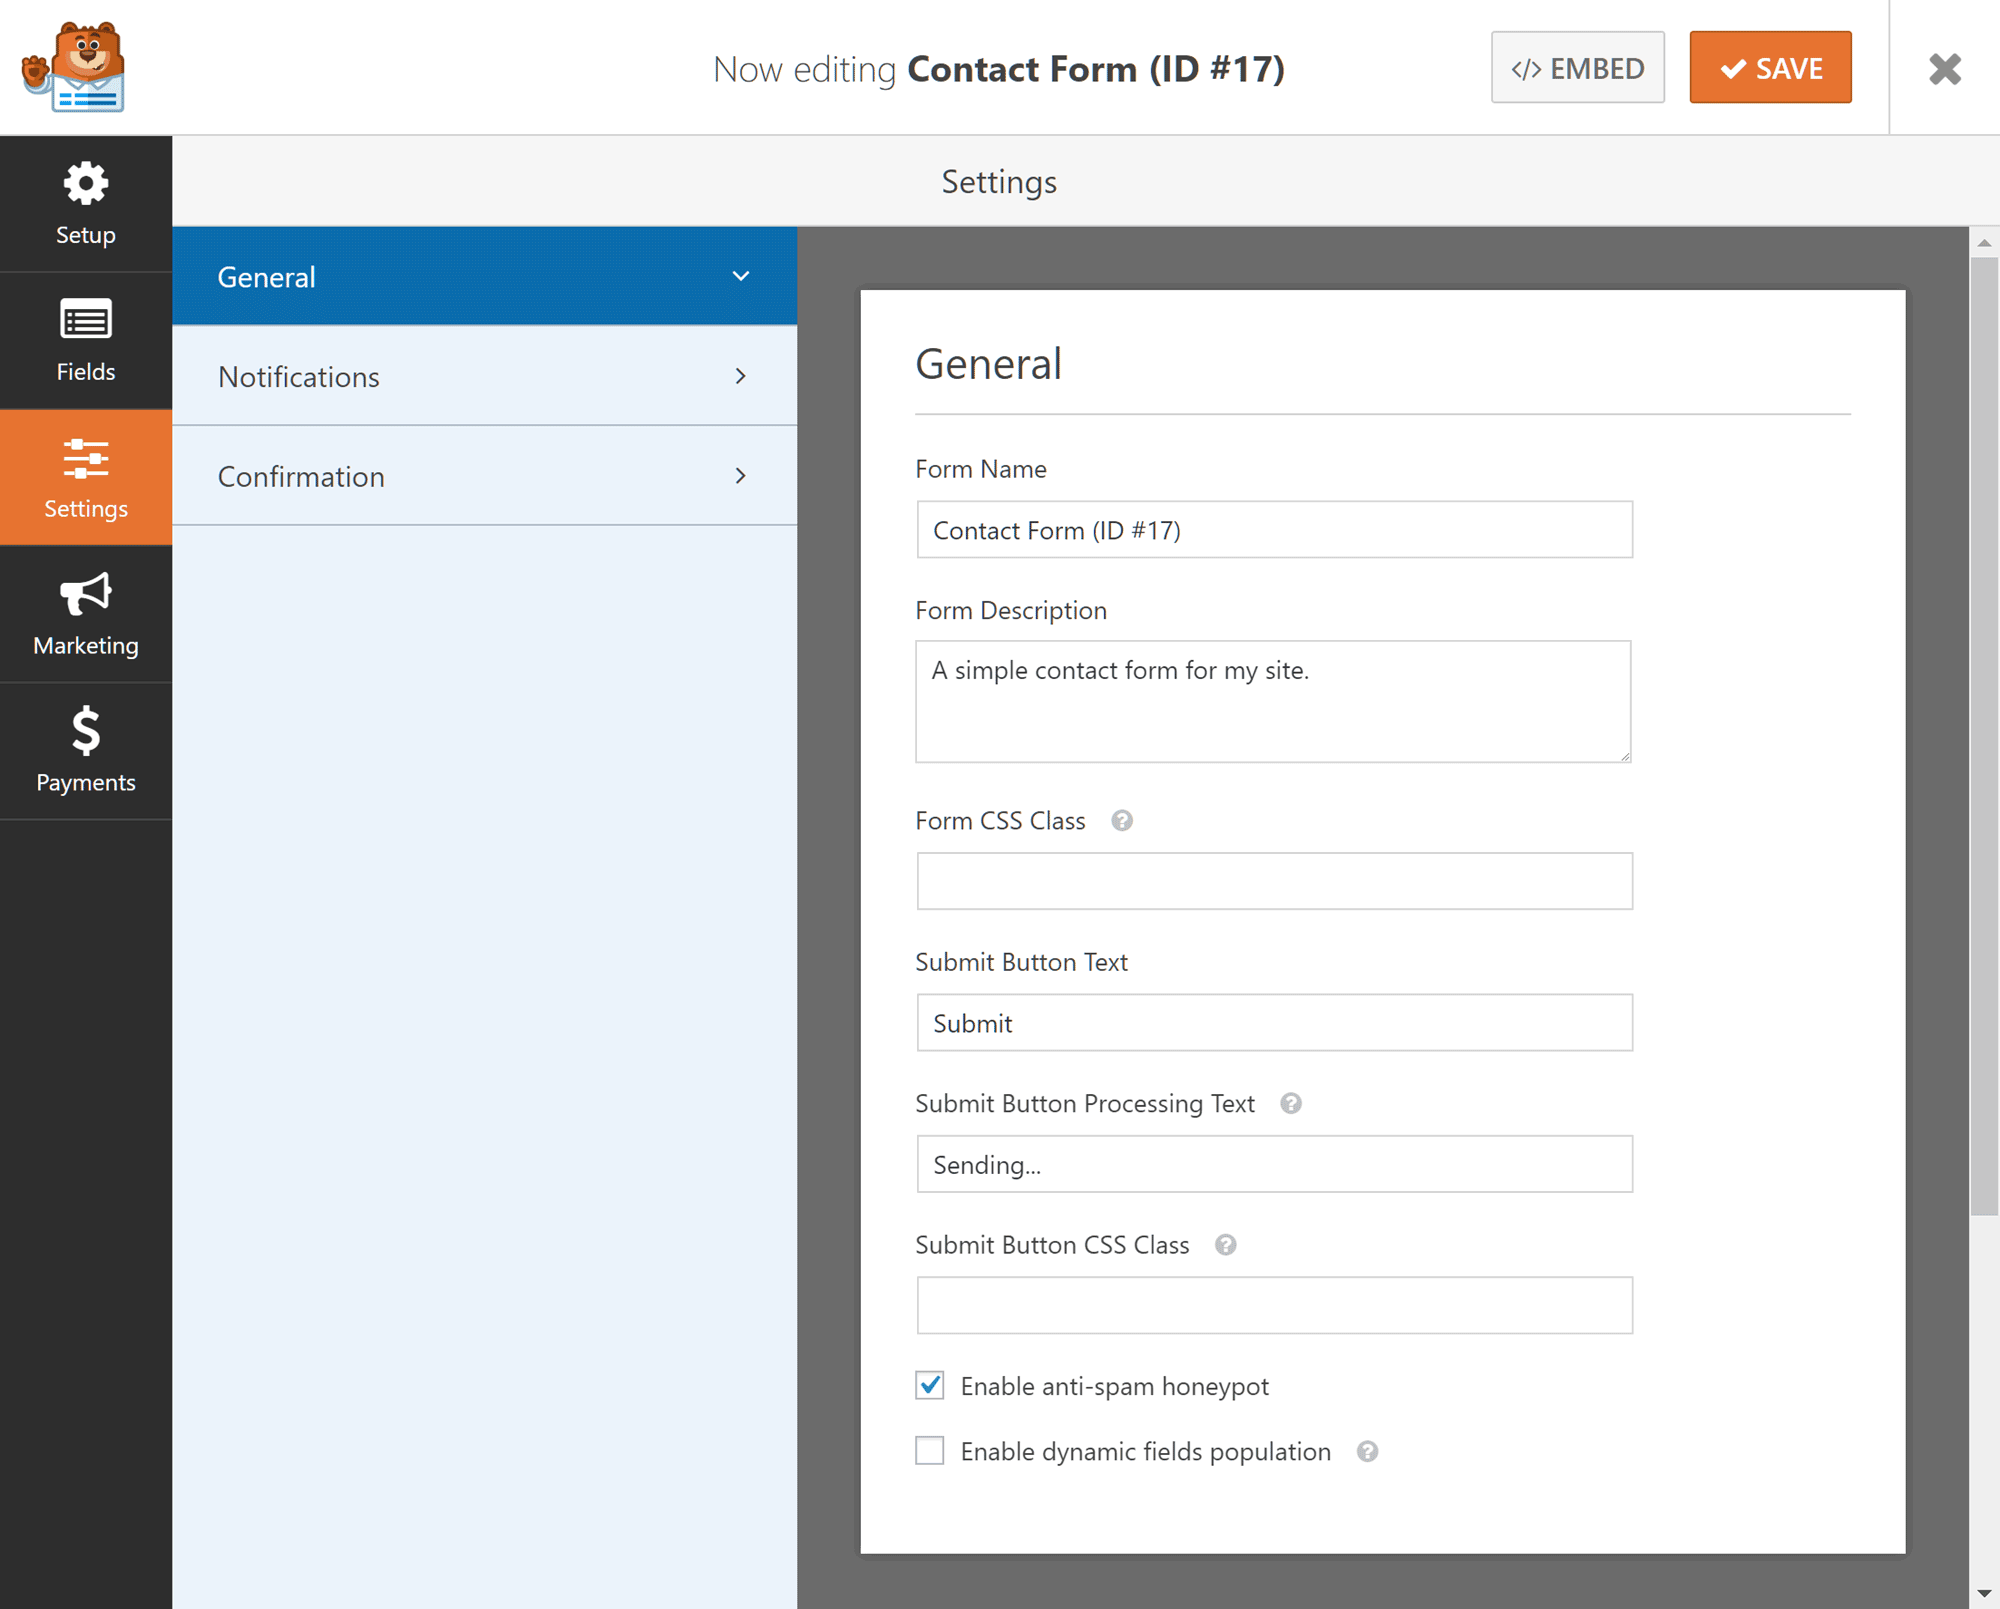Expand the Confirmation settings section
Image resolution: width=2000 pixels, height=1609 pixels.
(483, 474)
